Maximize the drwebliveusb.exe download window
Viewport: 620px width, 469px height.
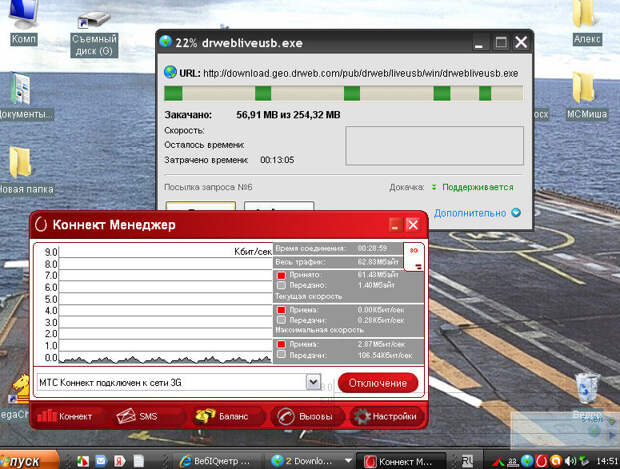(x=501, y=42)
